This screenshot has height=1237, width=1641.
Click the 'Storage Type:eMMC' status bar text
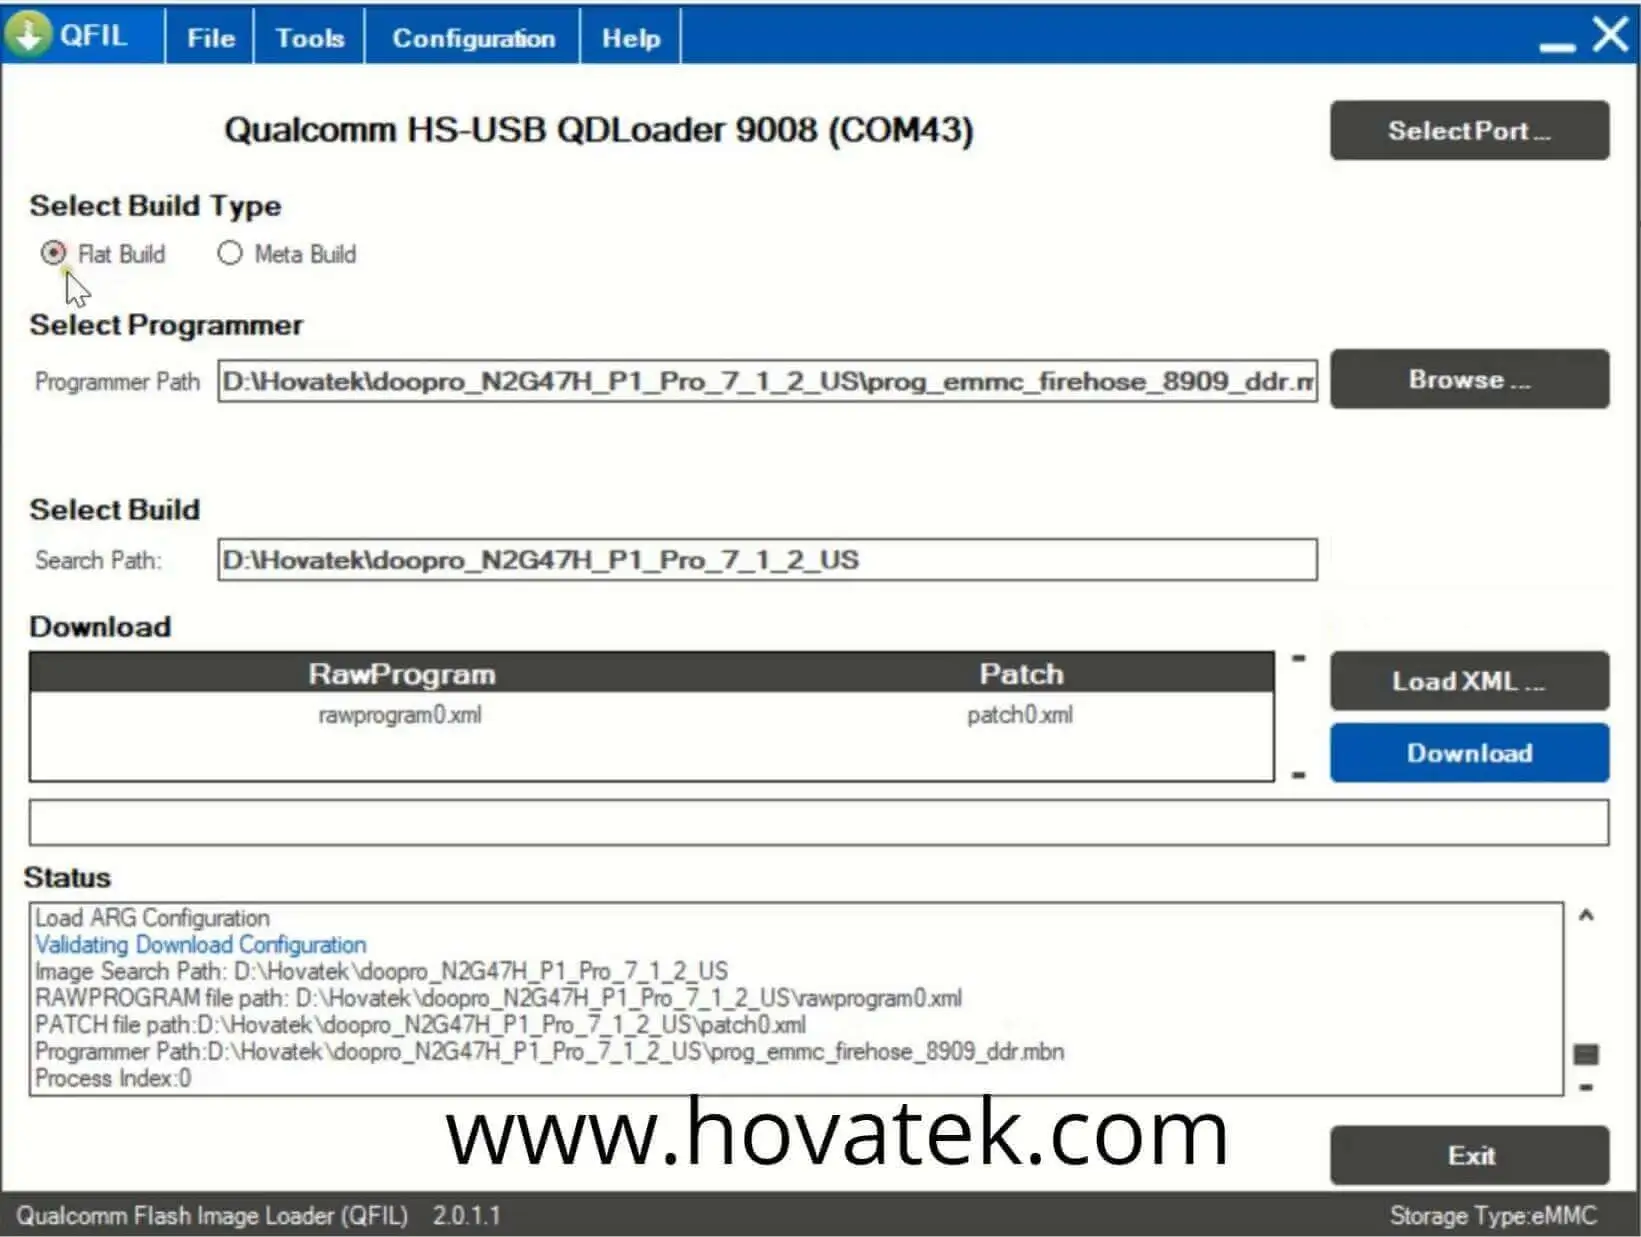[x=1493, y=1216]
